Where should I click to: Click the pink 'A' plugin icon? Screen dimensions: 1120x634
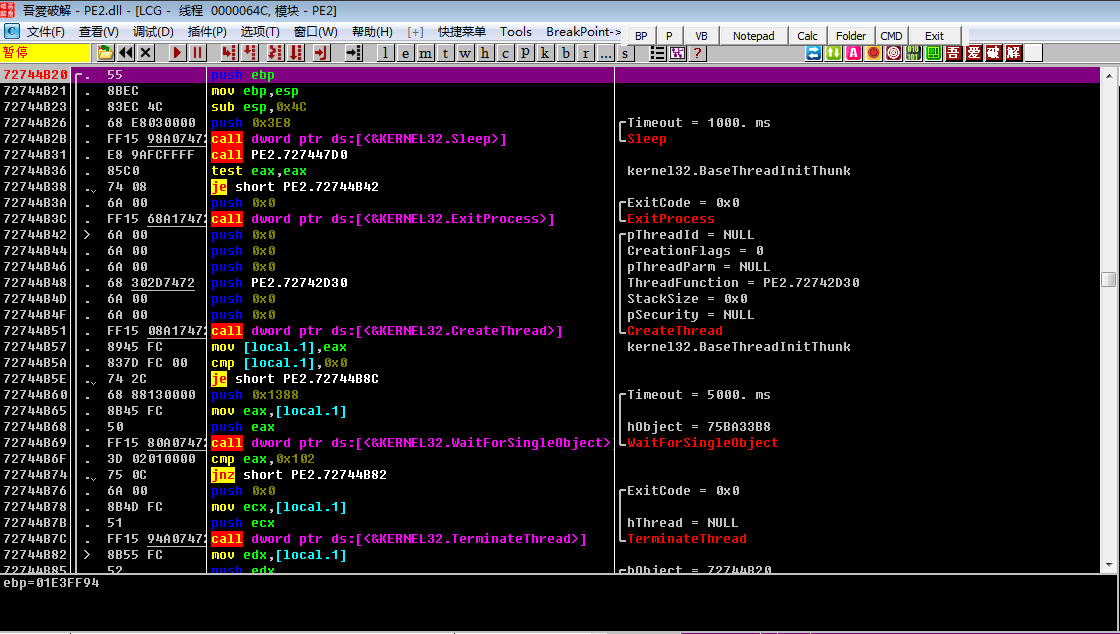(853, 53)
